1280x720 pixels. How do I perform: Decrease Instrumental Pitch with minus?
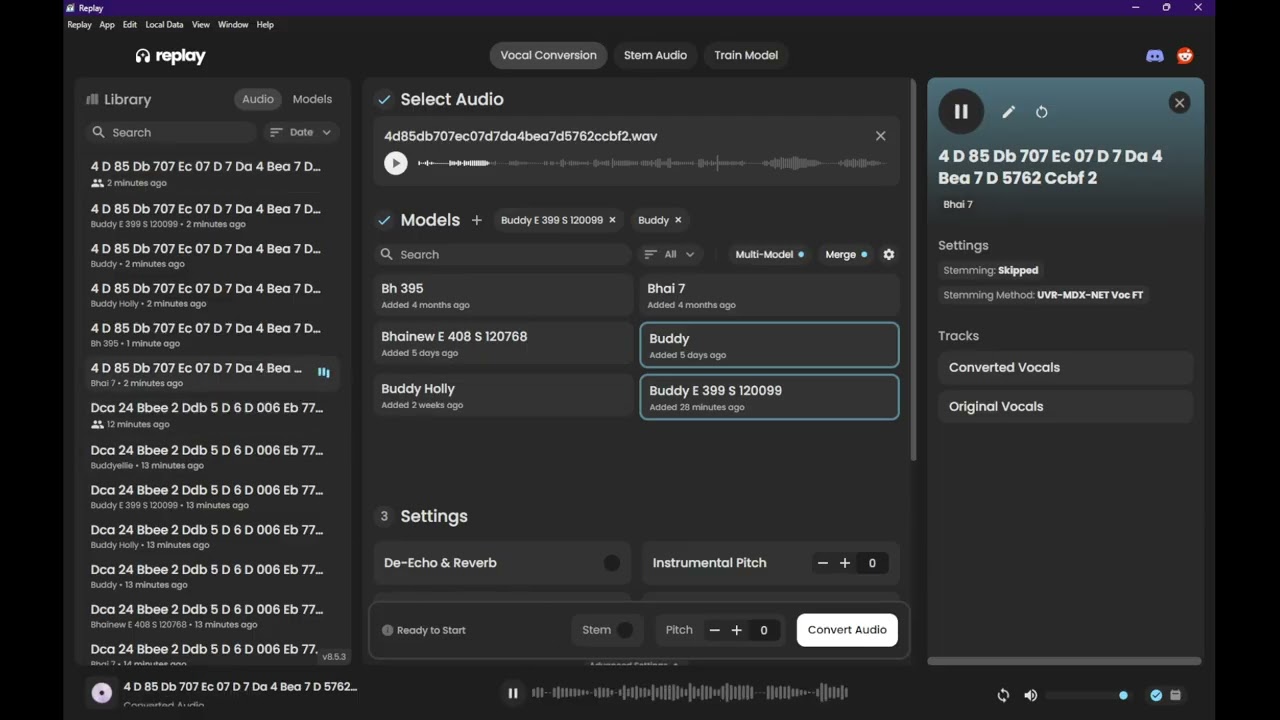[x=823, y=563]
